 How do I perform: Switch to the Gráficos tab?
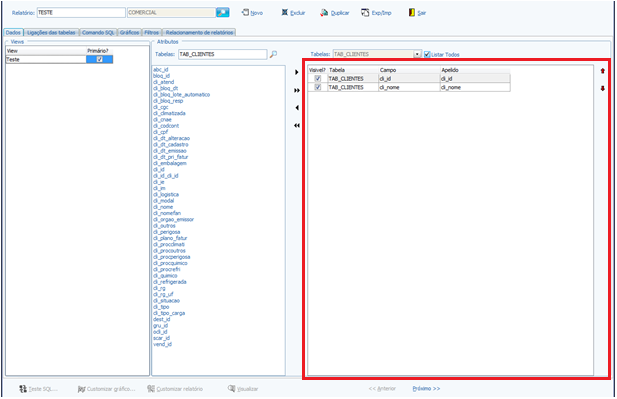point(129,32)
